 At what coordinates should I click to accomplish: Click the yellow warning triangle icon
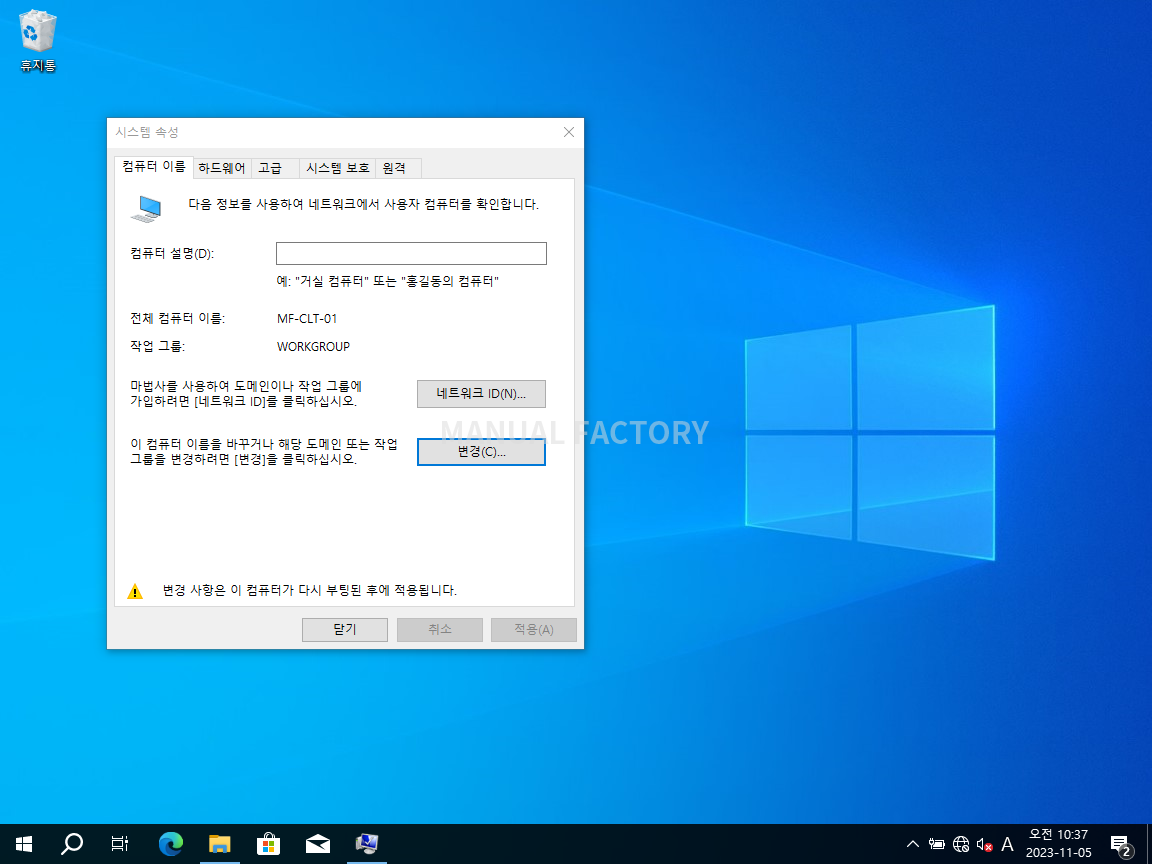coord(135,591)
